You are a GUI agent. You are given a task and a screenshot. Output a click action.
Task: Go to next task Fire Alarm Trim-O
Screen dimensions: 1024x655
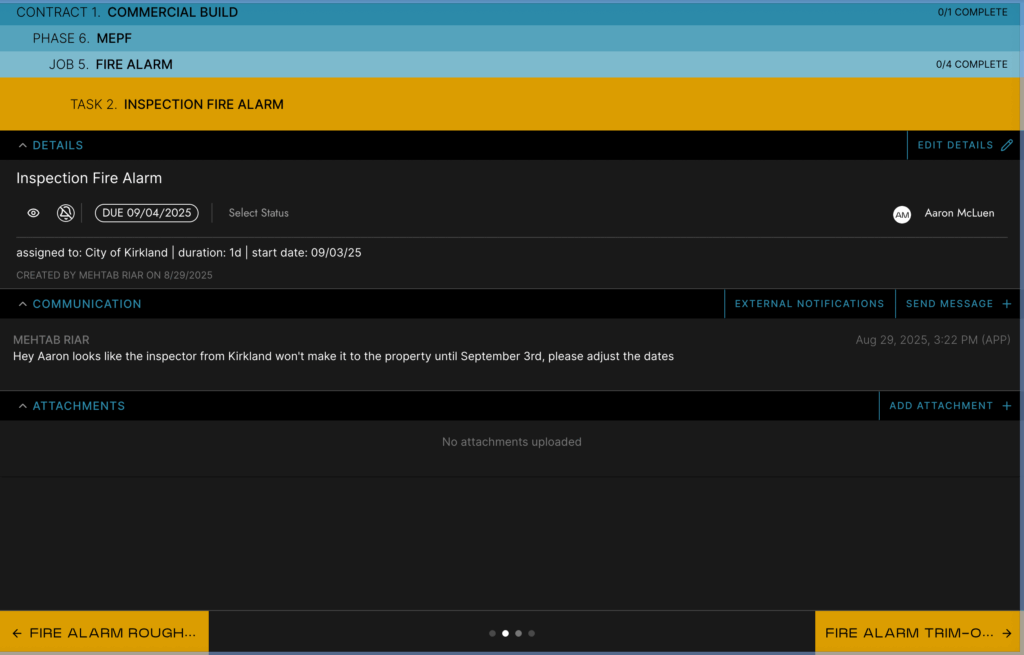click(x=919, y=633)
